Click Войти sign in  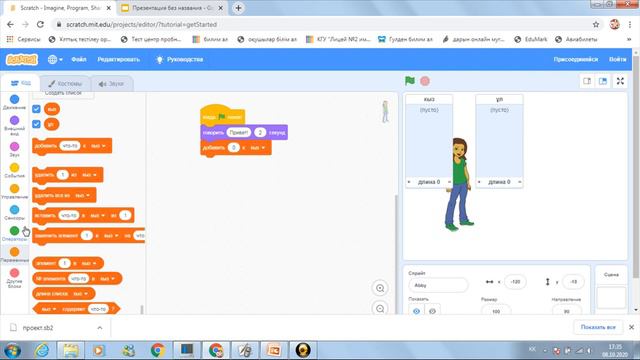618,60
